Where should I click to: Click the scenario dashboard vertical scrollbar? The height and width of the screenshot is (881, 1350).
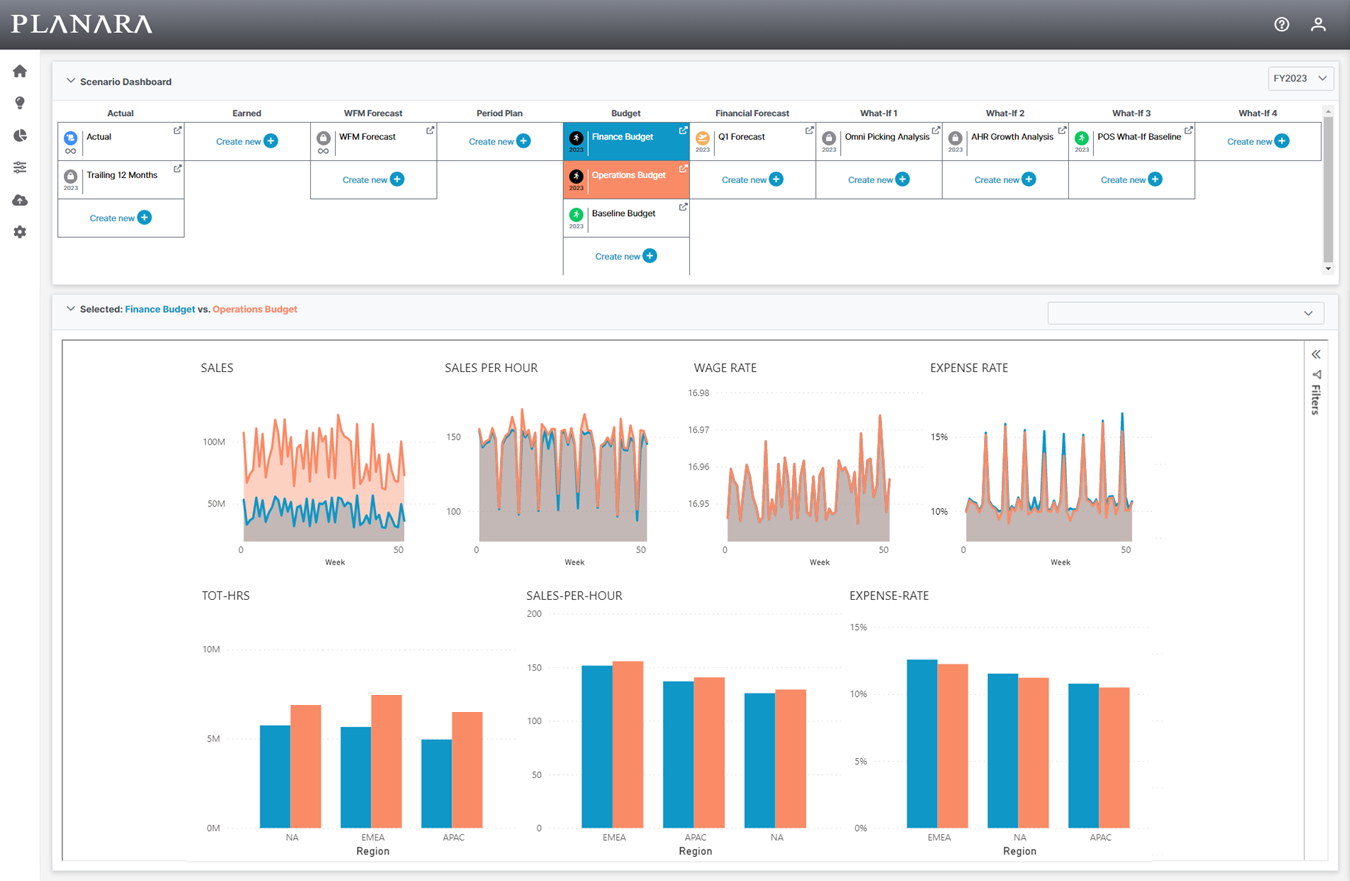[1328, 188]
